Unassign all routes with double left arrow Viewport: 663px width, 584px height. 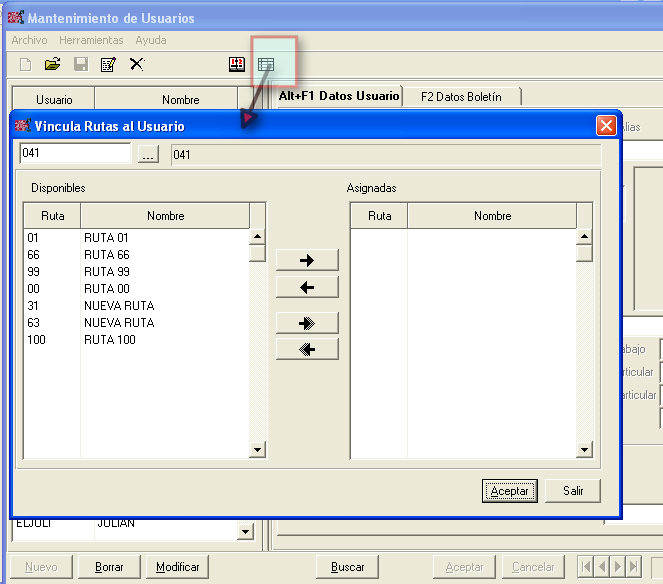(x=307, y=349)
